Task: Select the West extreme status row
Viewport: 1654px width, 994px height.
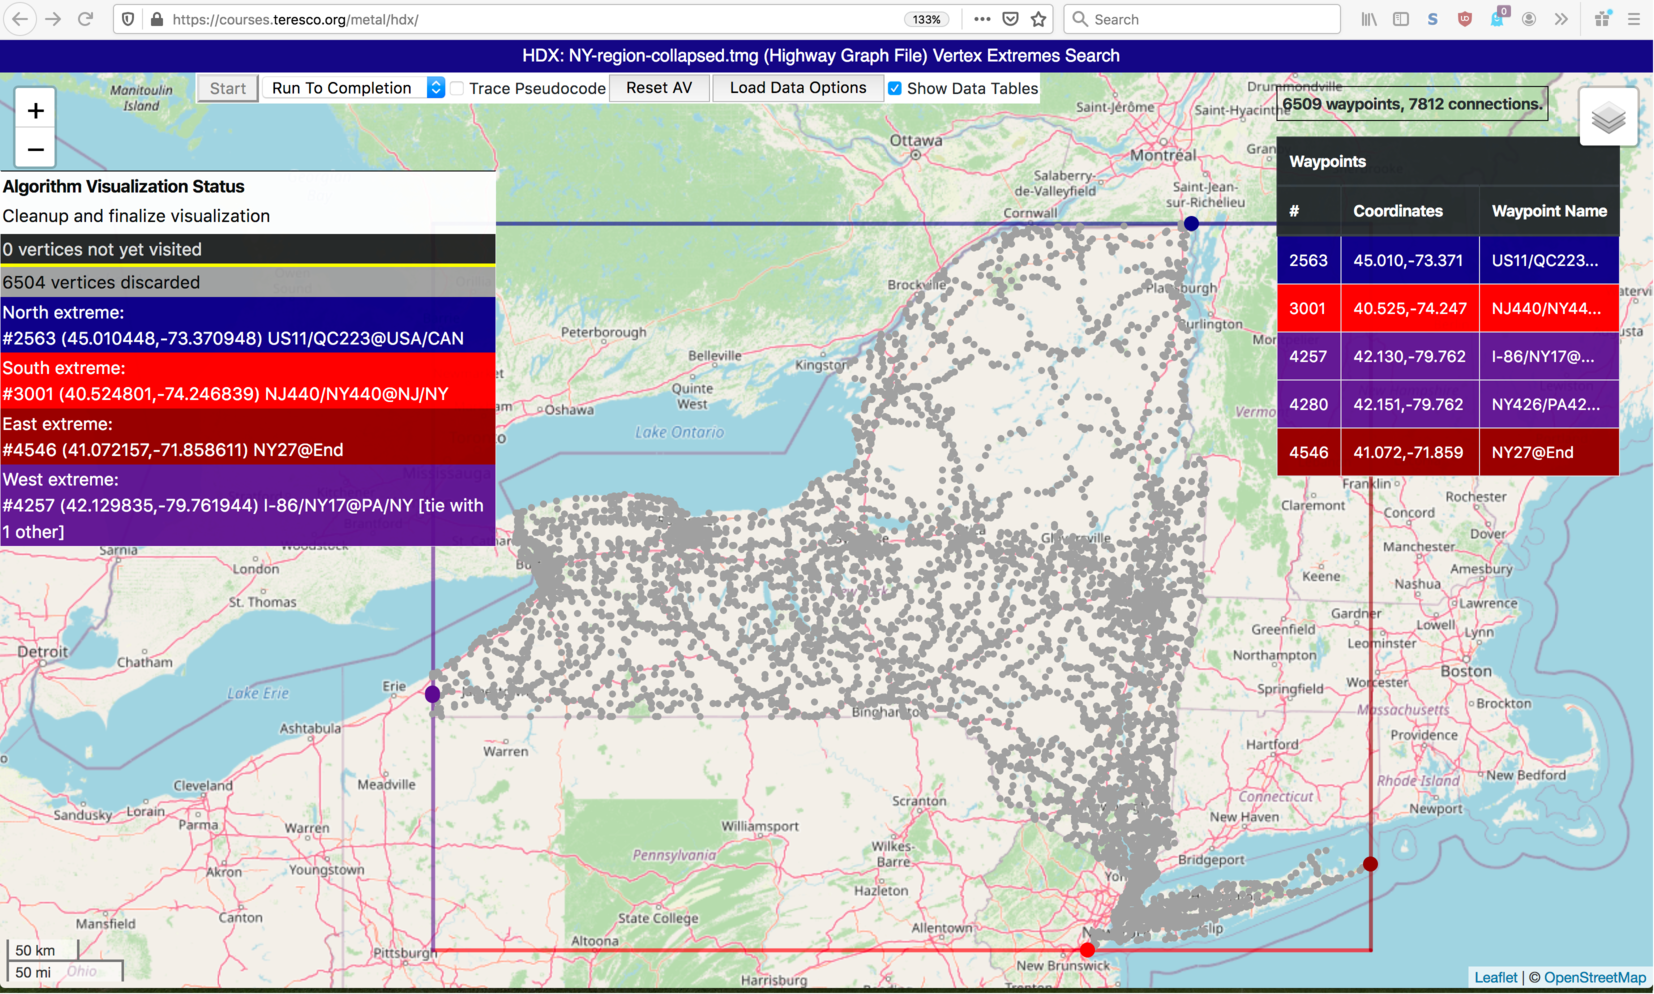Action: tap(248, 505)
